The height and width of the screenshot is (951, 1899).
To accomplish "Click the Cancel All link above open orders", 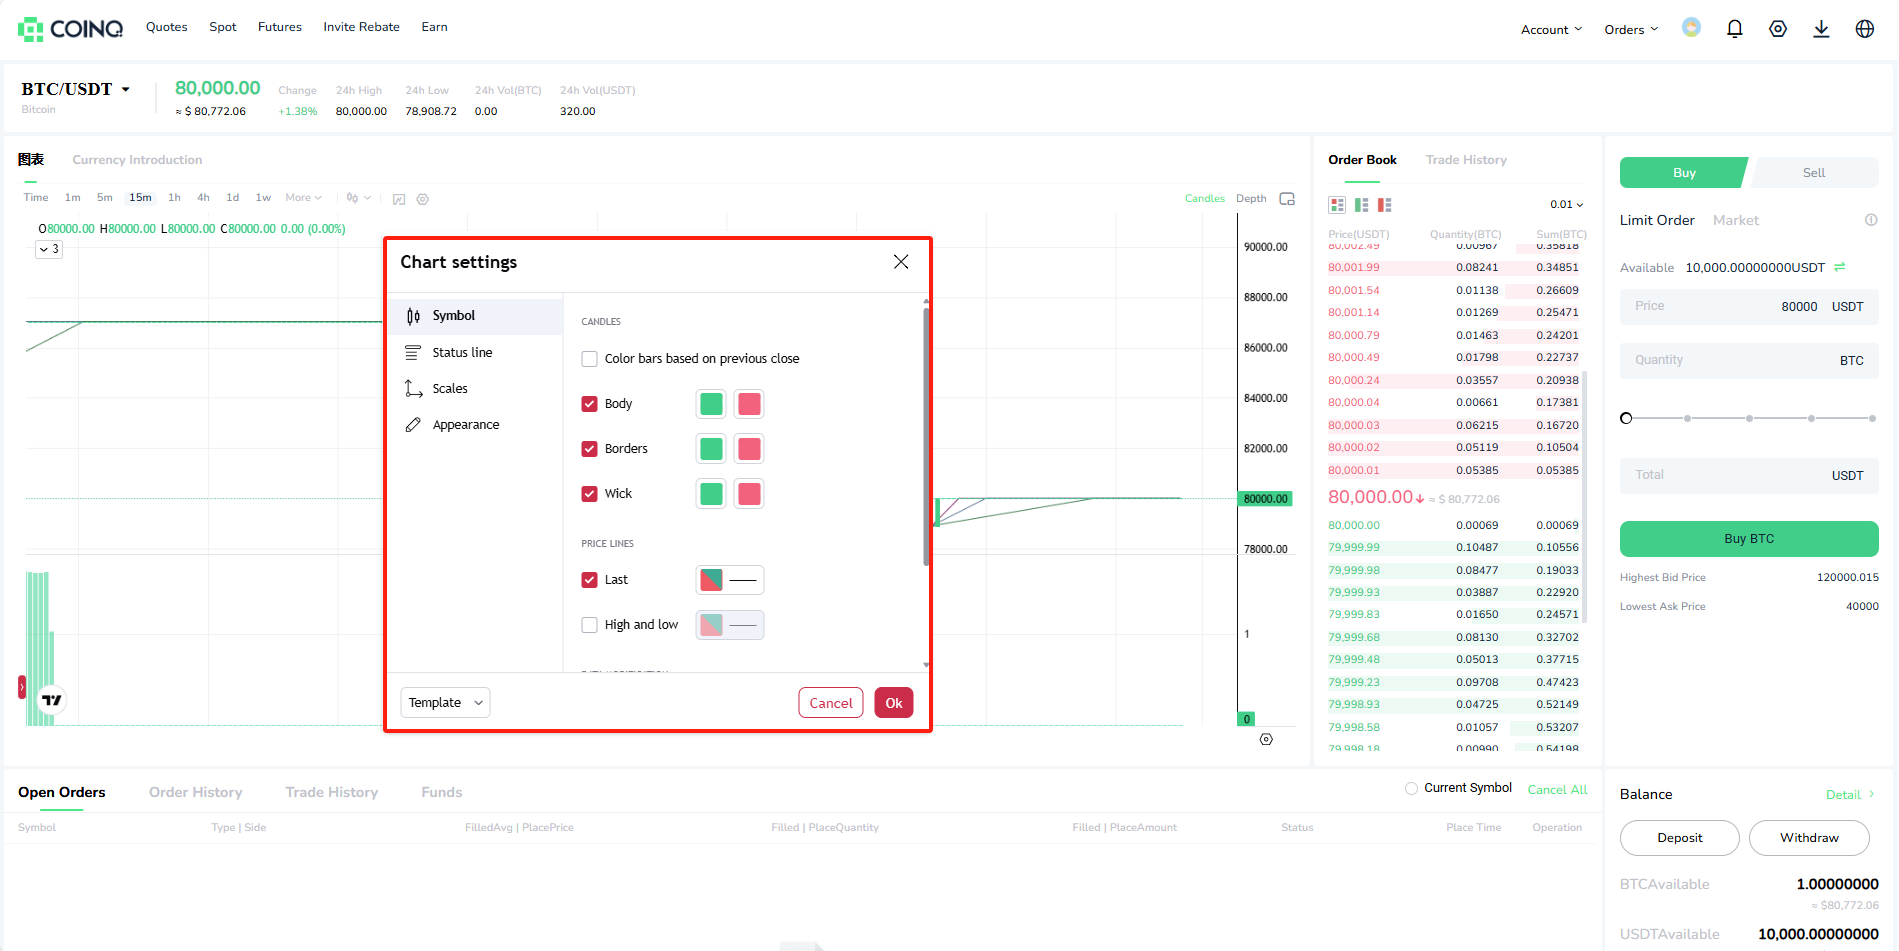I will click(1557, 789).
